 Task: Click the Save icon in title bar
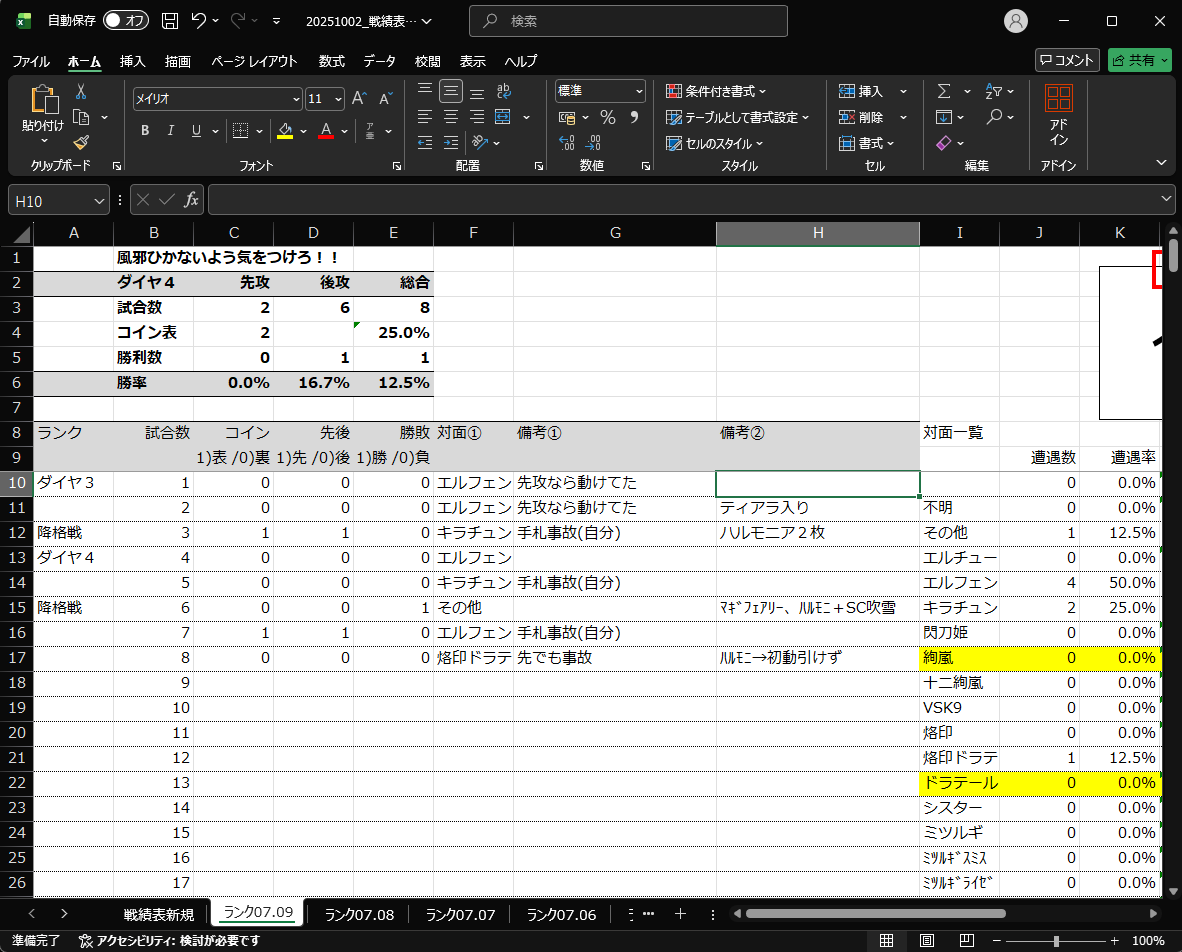170,21
